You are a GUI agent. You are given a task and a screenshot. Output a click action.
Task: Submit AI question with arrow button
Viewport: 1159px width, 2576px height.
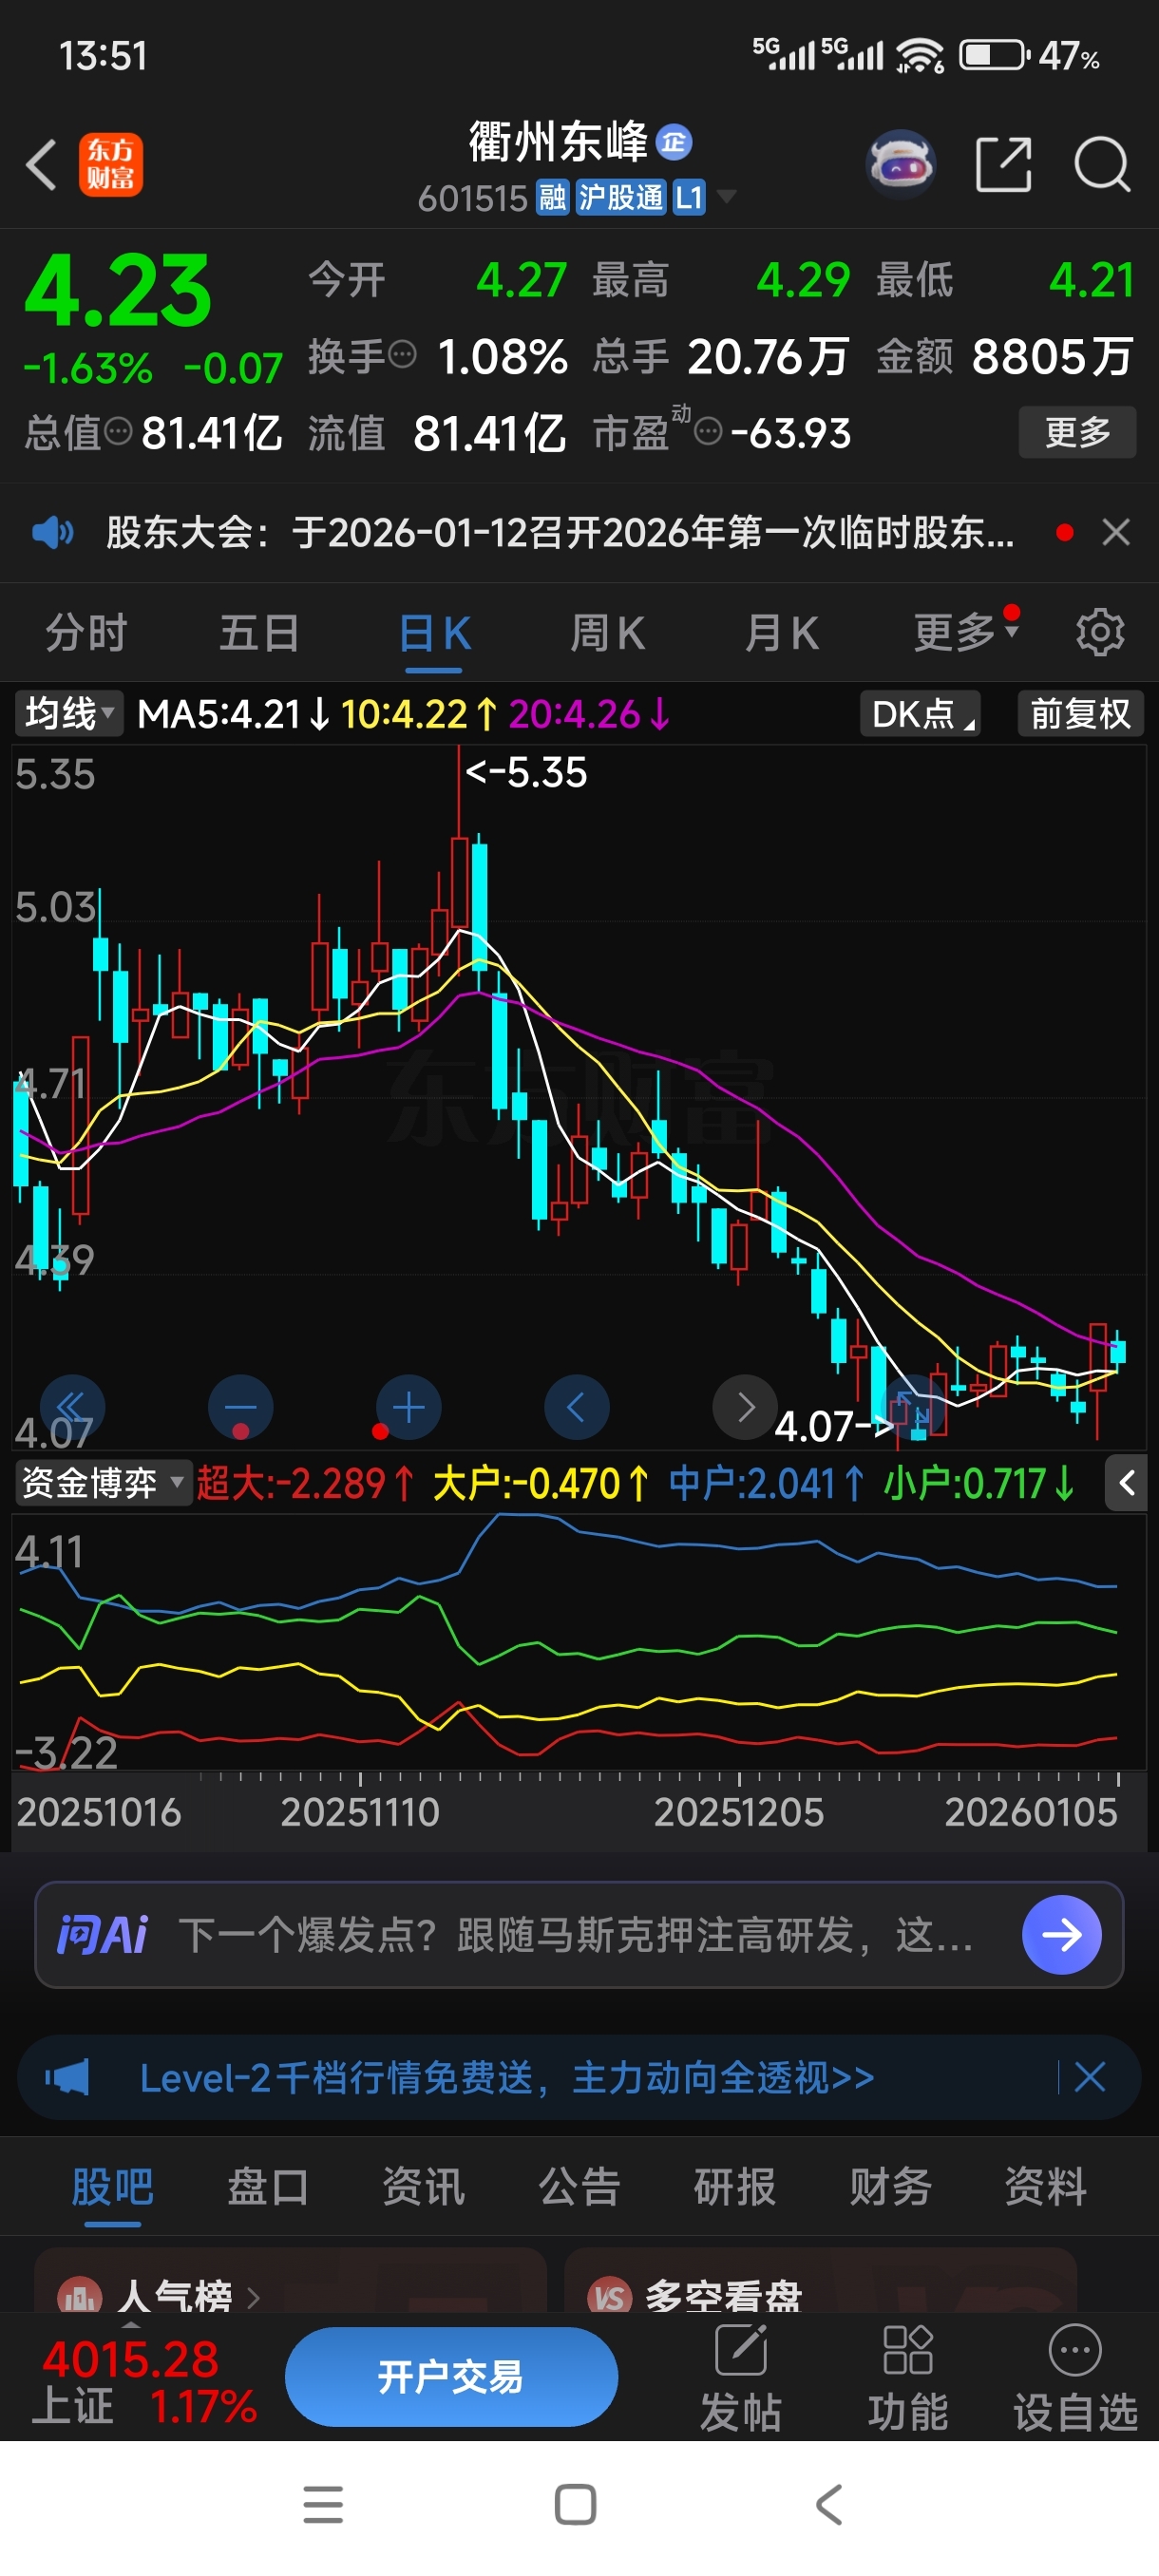click(1061, 1935)
